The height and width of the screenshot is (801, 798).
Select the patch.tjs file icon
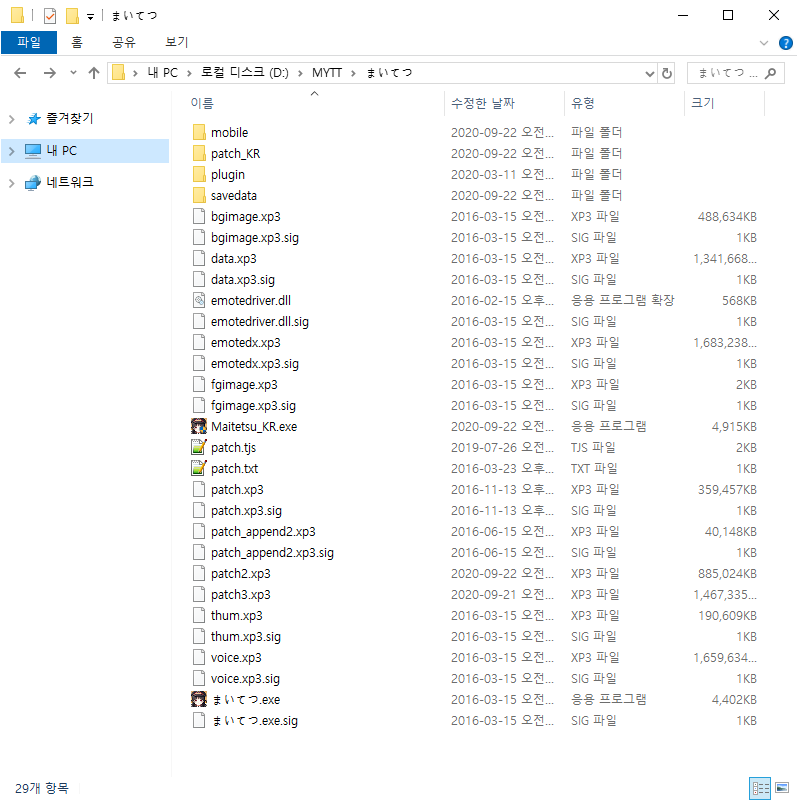(x=199, y=447)
